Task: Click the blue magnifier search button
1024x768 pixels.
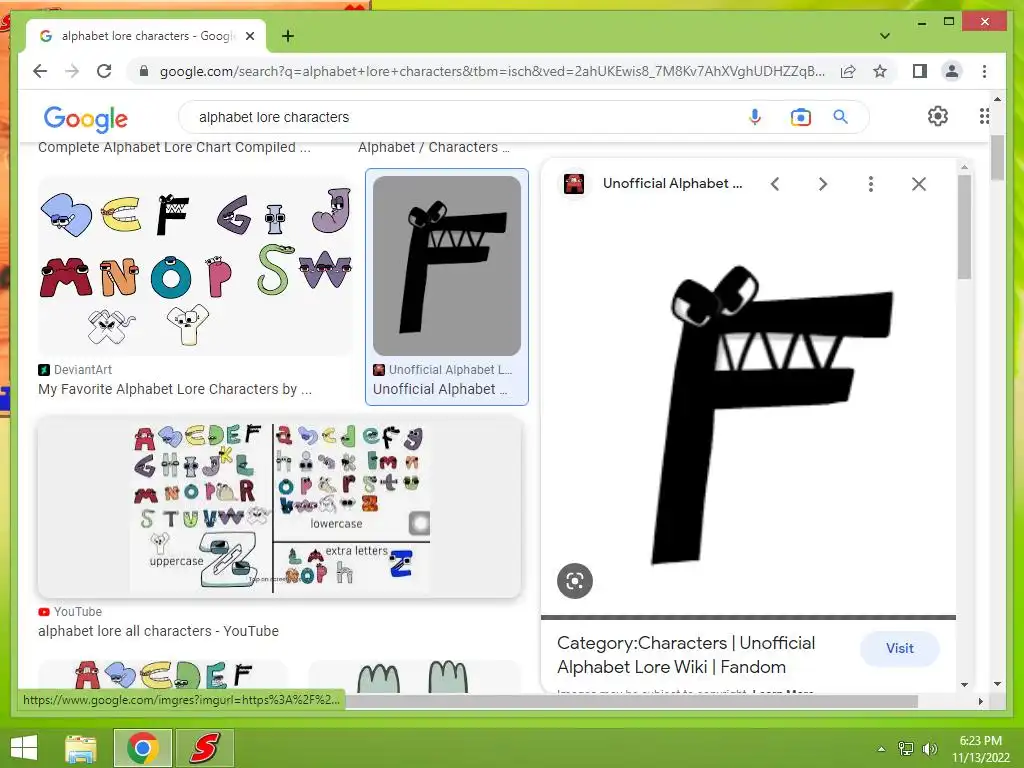Action: (x=840, y=117)
